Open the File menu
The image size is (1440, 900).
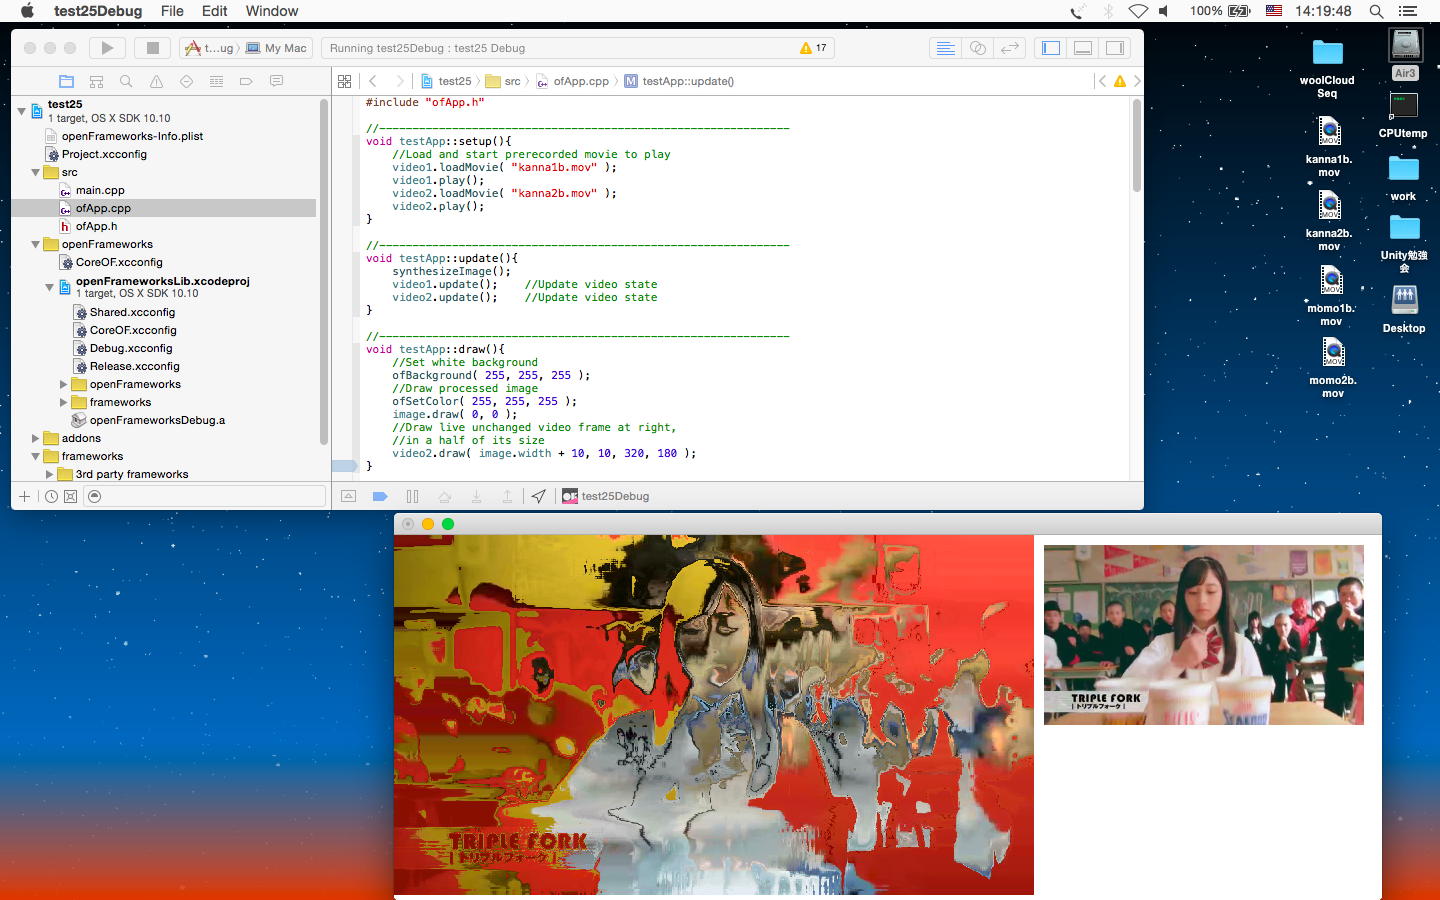click(x=172, y=11)
